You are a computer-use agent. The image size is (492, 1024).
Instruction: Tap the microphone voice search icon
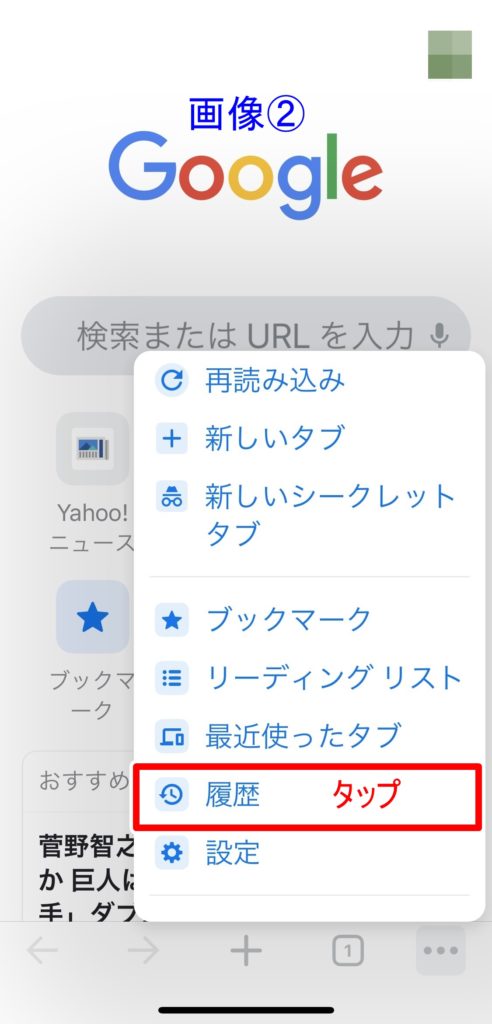(440, 336)
